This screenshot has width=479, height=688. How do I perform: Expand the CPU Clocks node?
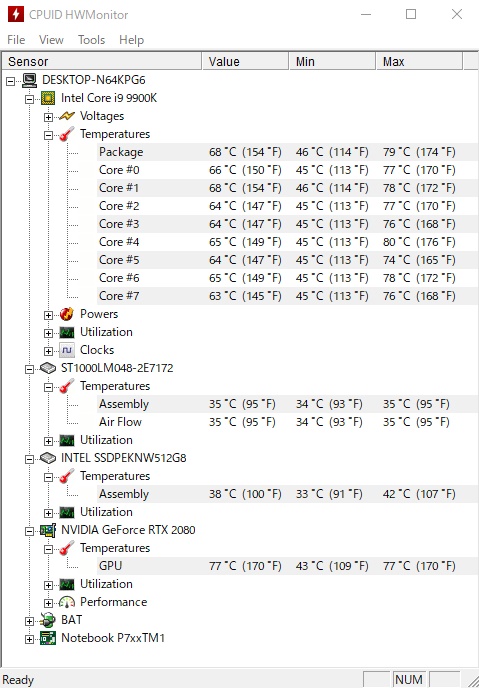[x=48, y=351]
